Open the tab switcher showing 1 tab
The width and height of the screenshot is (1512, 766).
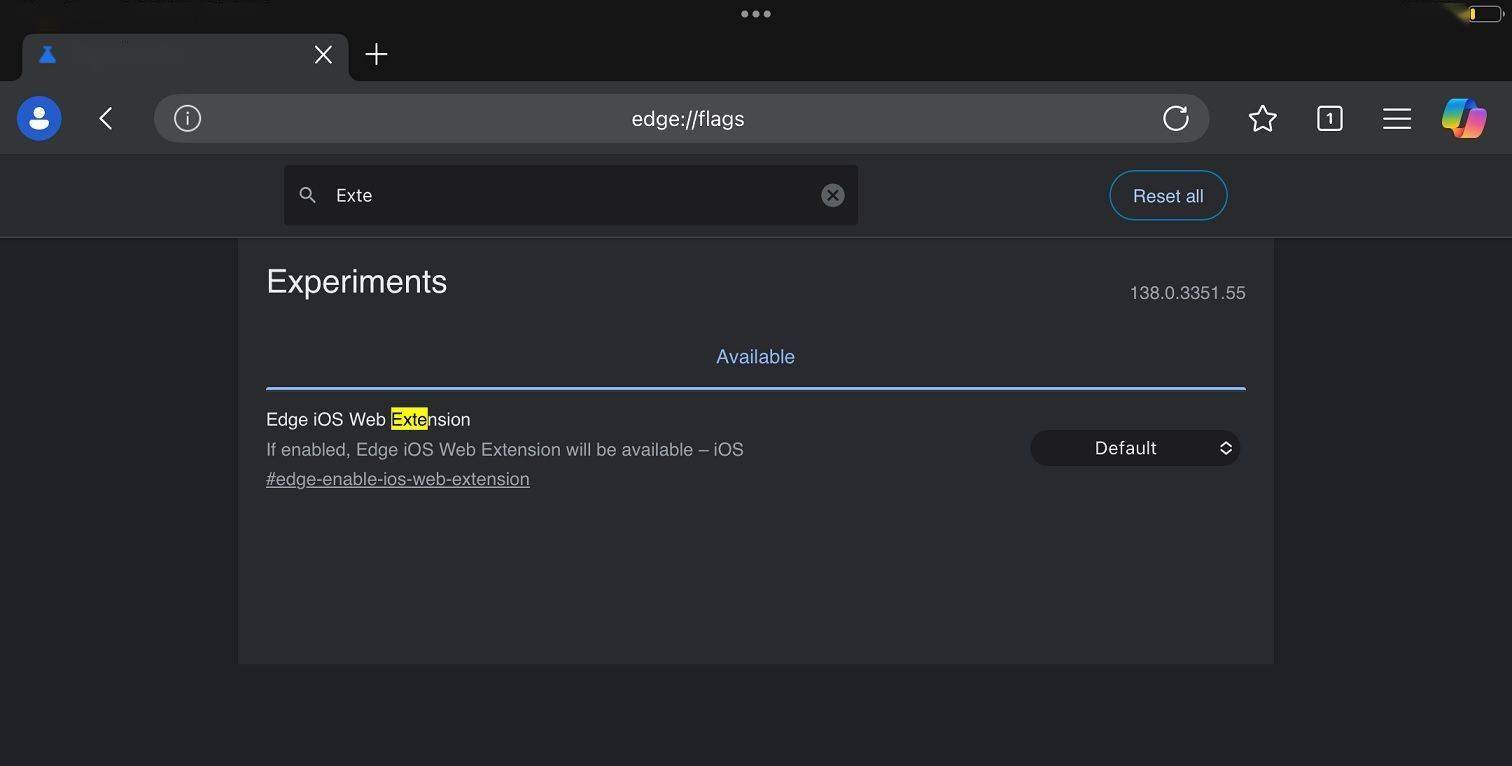point(1329,118)
